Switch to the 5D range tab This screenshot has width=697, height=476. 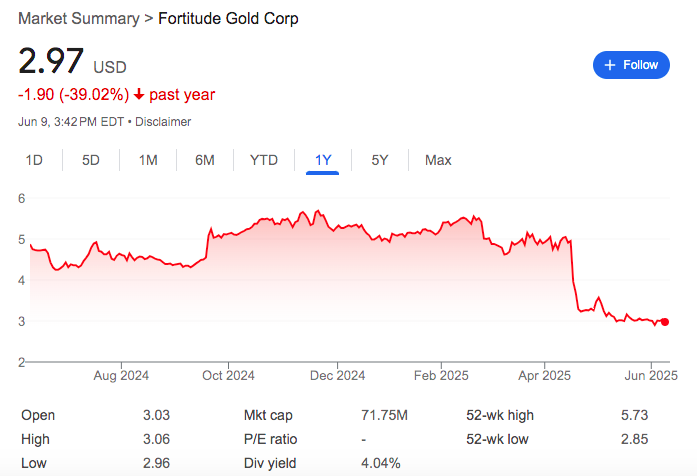click(x=91, y=160)
